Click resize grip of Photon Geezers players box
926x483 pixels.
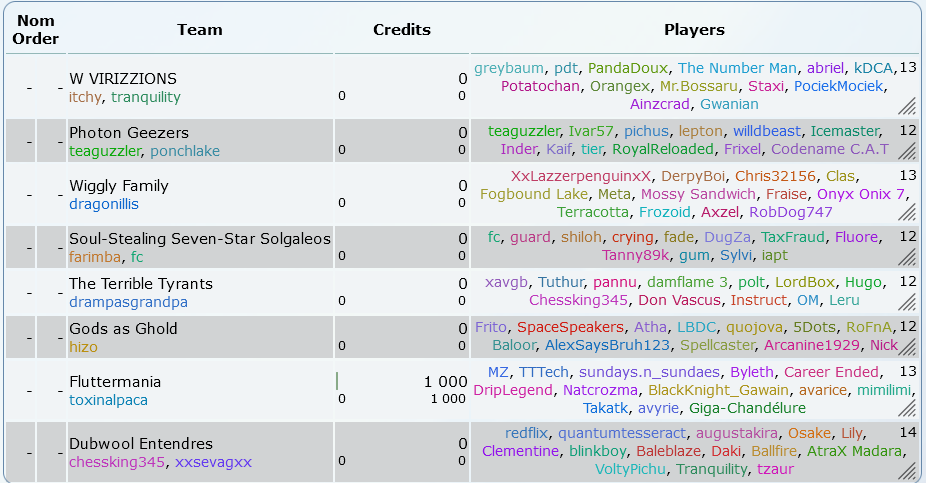(907, 151)
